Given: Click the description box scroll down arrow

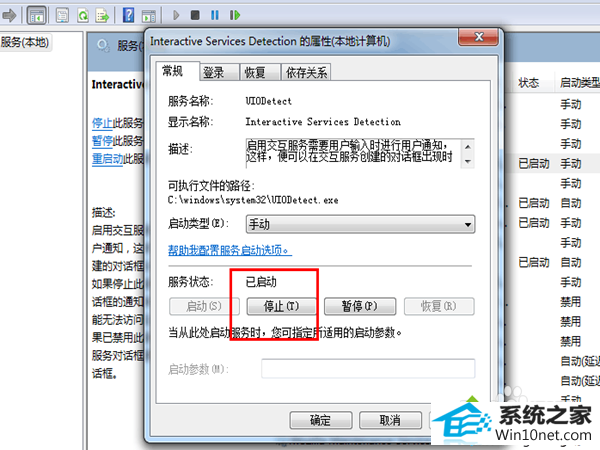Looking at the screenshot, I should (x=468, y=161).
